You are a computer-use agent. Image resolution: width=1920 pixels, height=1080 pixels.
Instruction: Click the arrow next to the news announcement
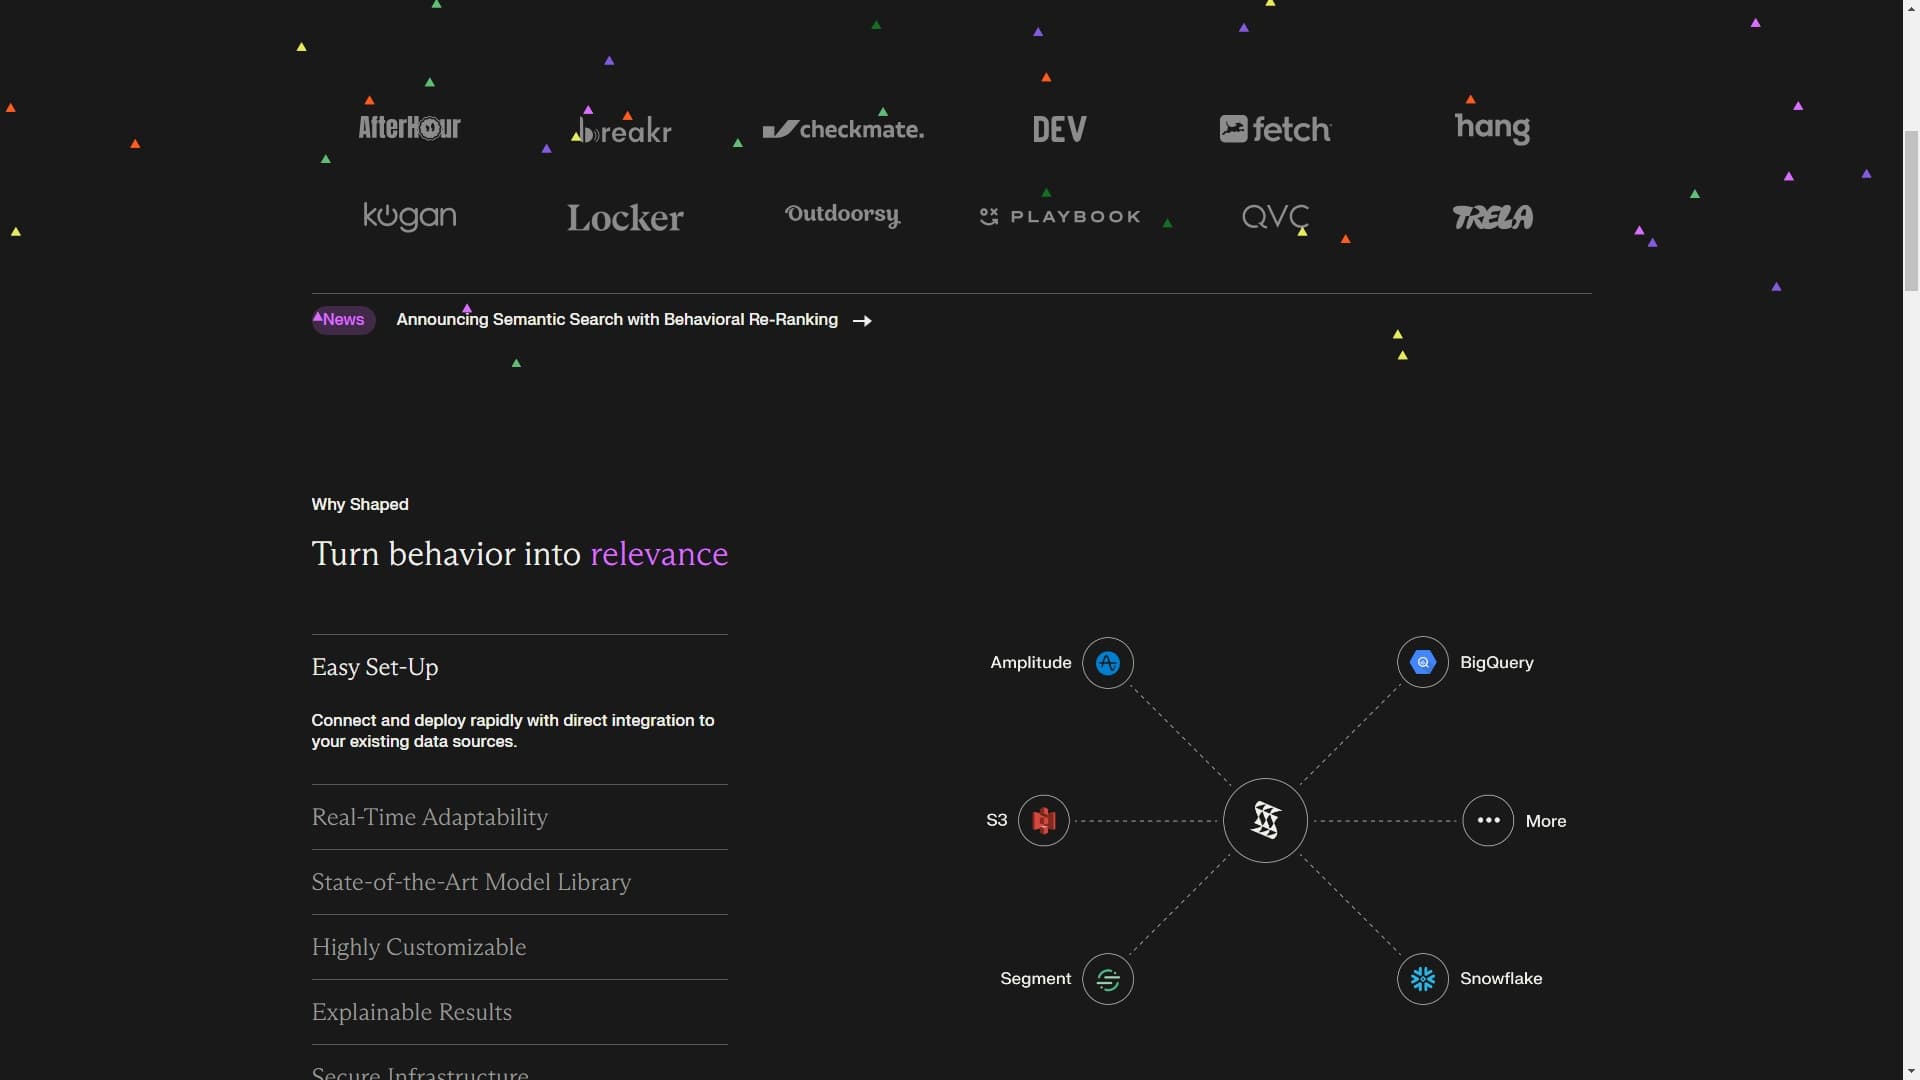862,321
